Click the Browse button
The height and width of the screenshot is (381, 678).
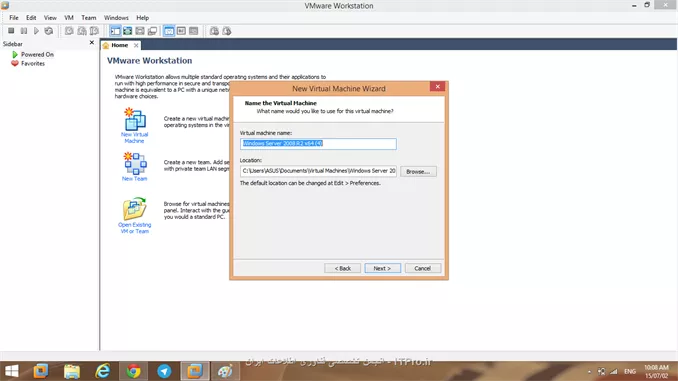(x=418, y=172)
